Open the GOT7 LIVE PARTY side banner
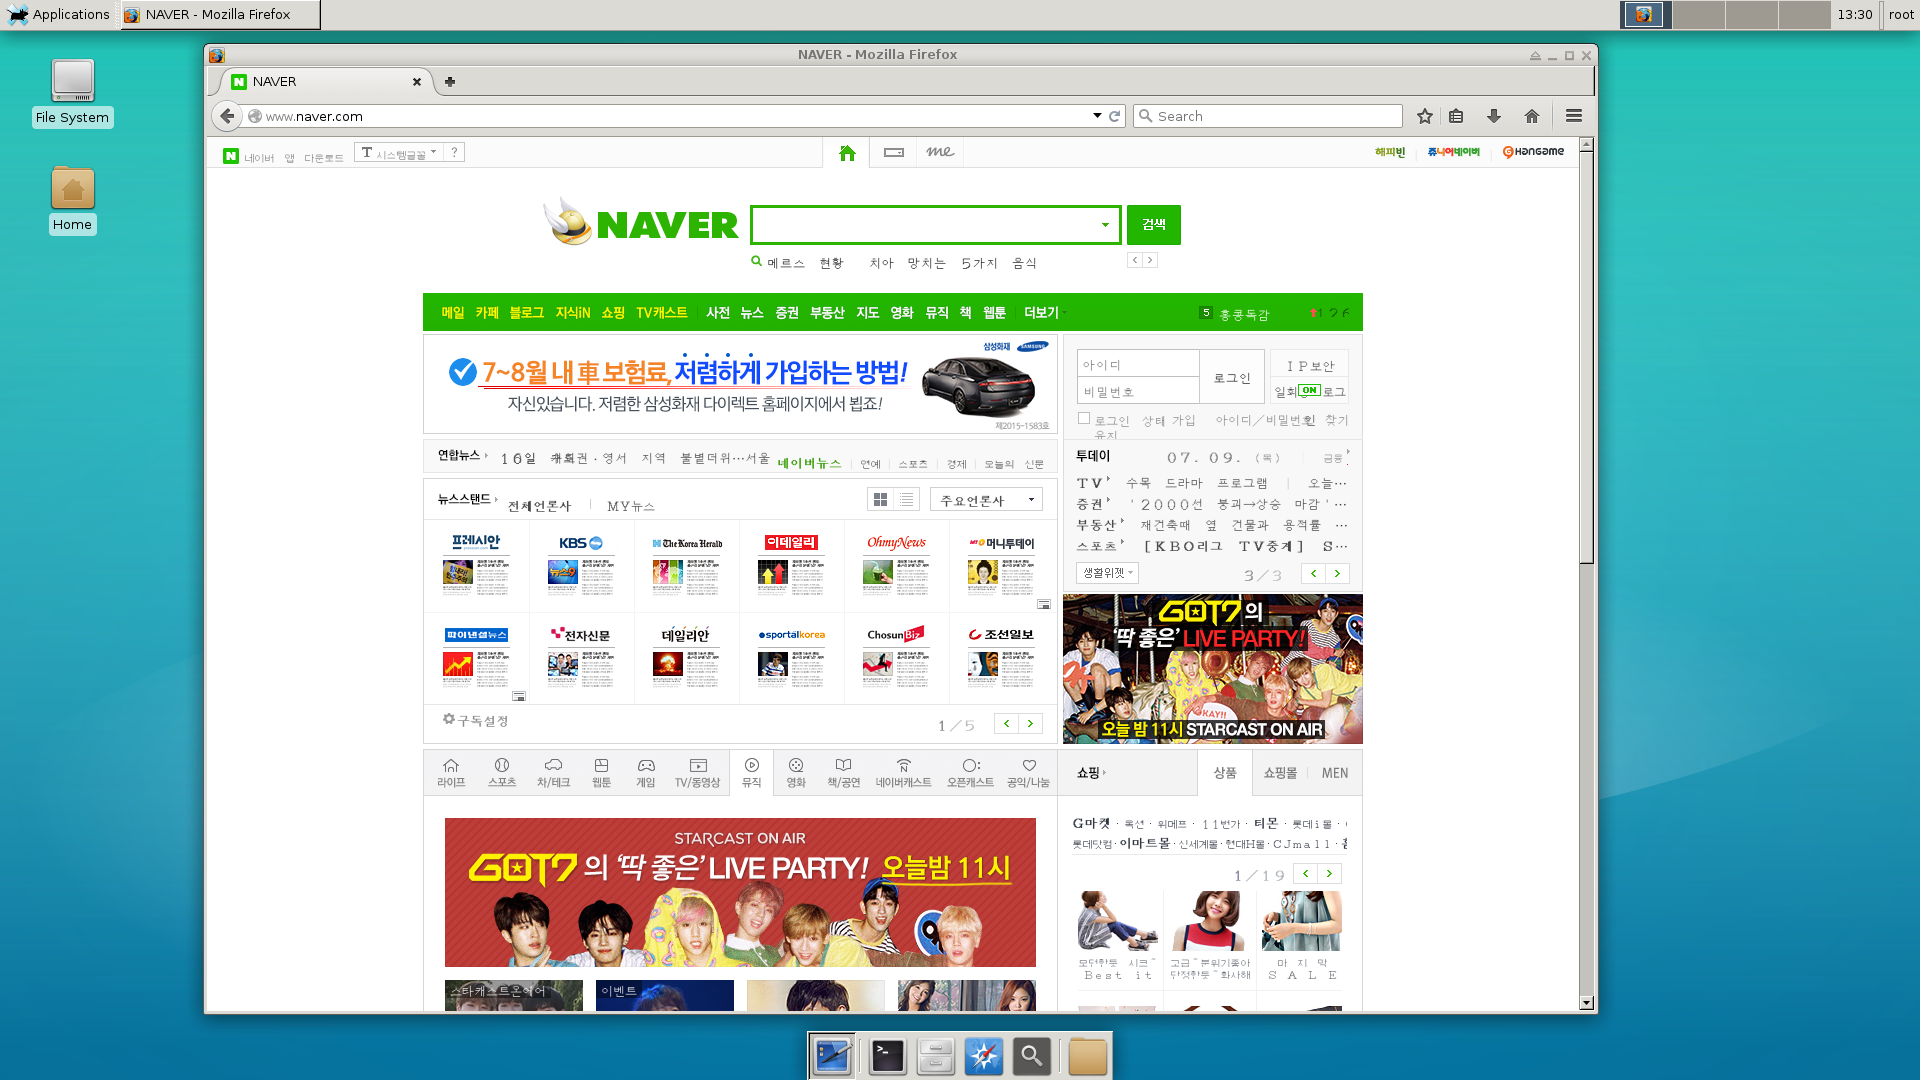Screen dimensions: 1920x1080 coord(1213,669)
